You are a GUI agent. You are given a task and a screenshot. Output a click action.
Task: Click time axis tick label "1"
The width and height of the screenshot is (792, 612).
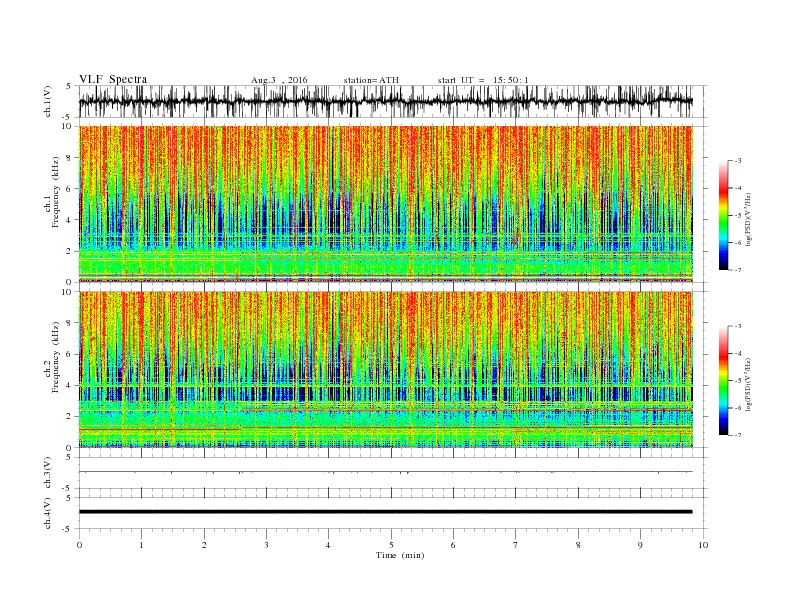[141, 545]
